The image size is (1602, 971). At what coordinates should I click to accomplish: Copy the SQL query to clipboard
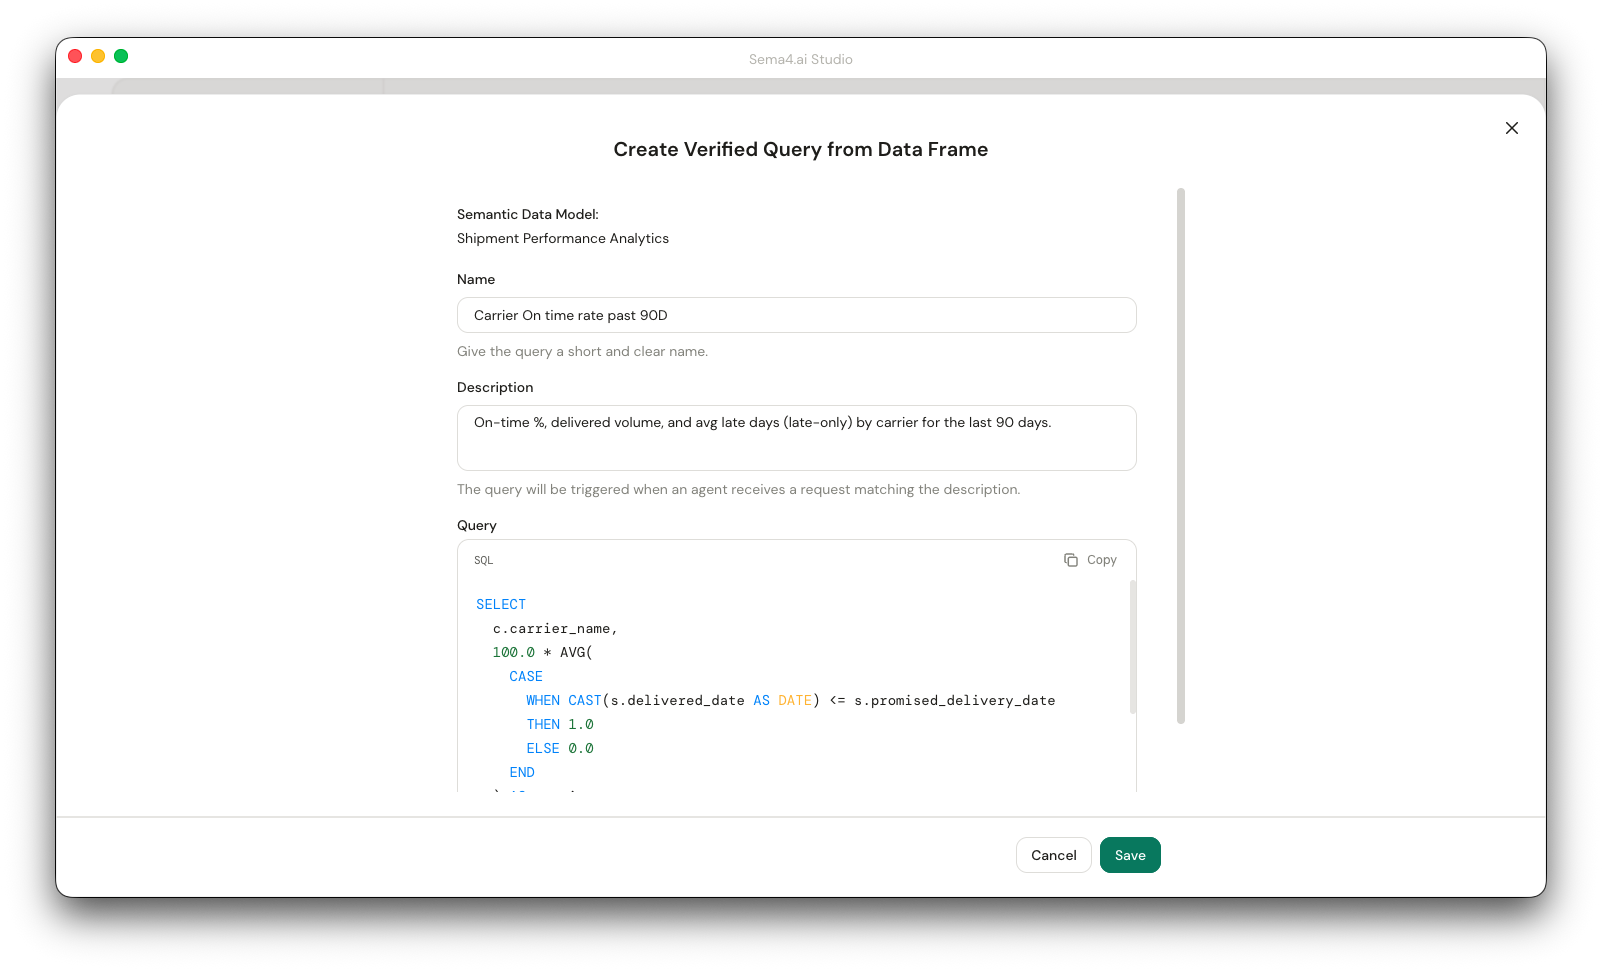click(1090, 559)
